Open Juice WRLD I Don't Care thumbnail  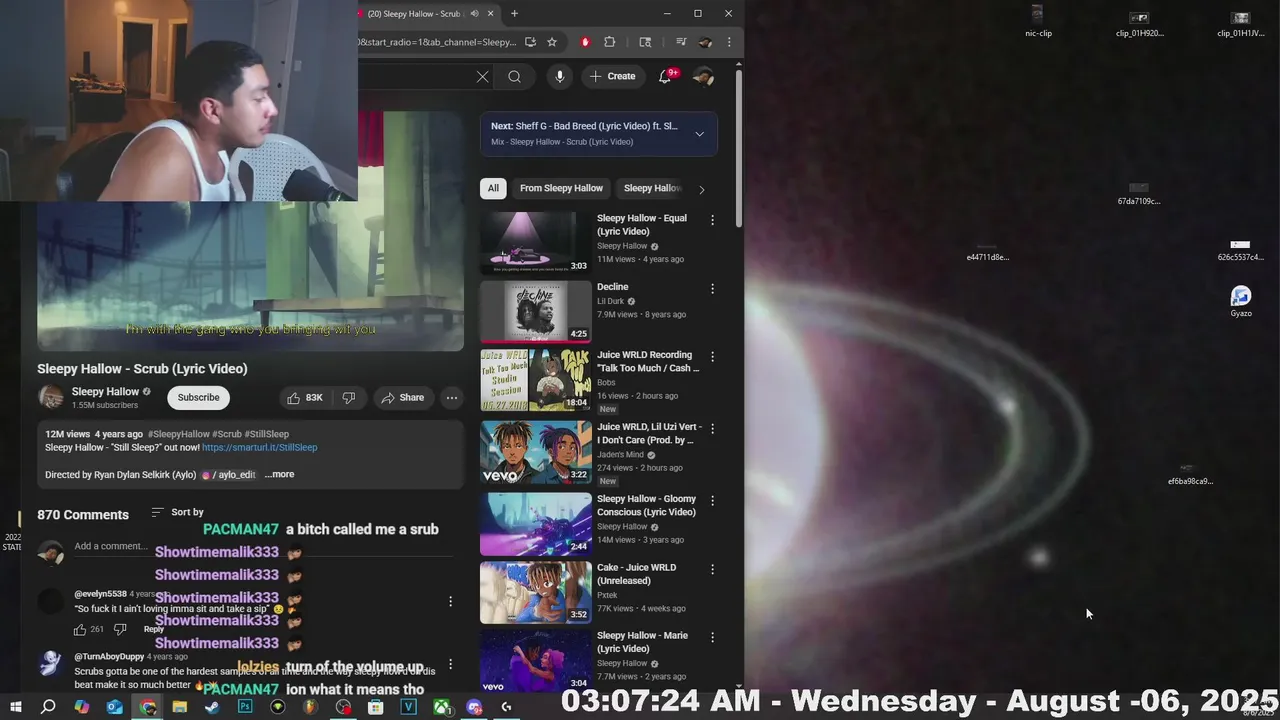[x=536, y=452]
